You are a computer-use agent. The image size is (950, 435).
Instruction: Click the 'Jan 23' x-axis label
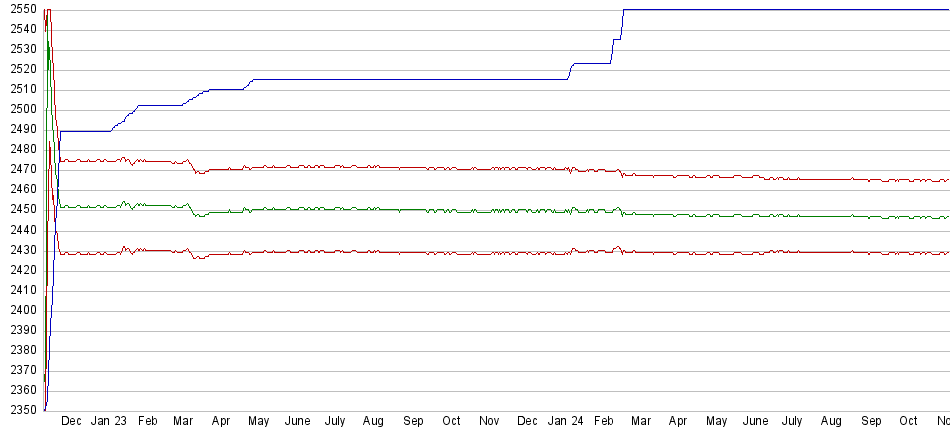click(109, 422)
